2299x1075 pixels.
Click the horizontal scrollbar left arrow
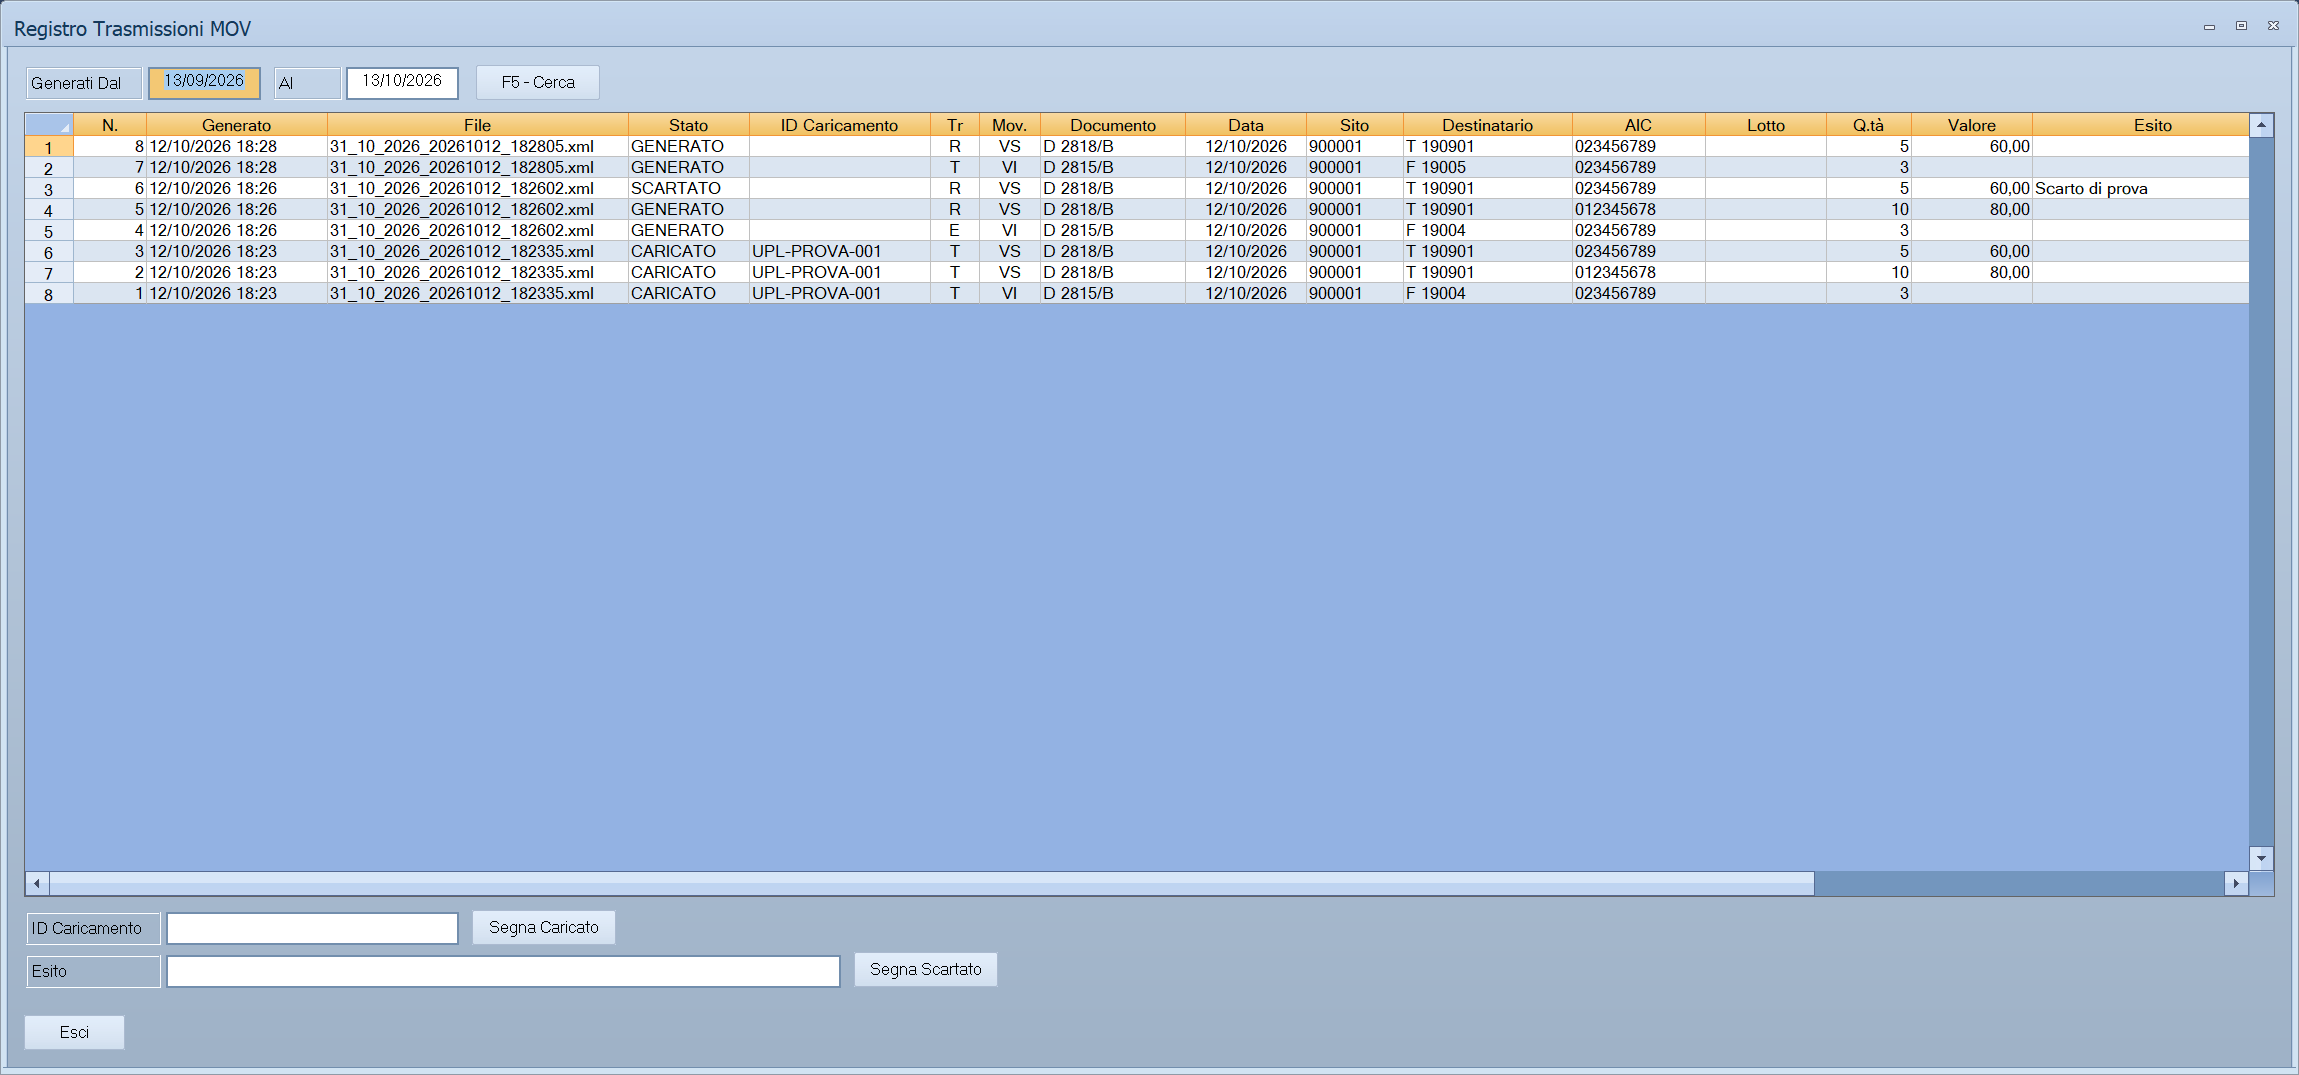37,883
